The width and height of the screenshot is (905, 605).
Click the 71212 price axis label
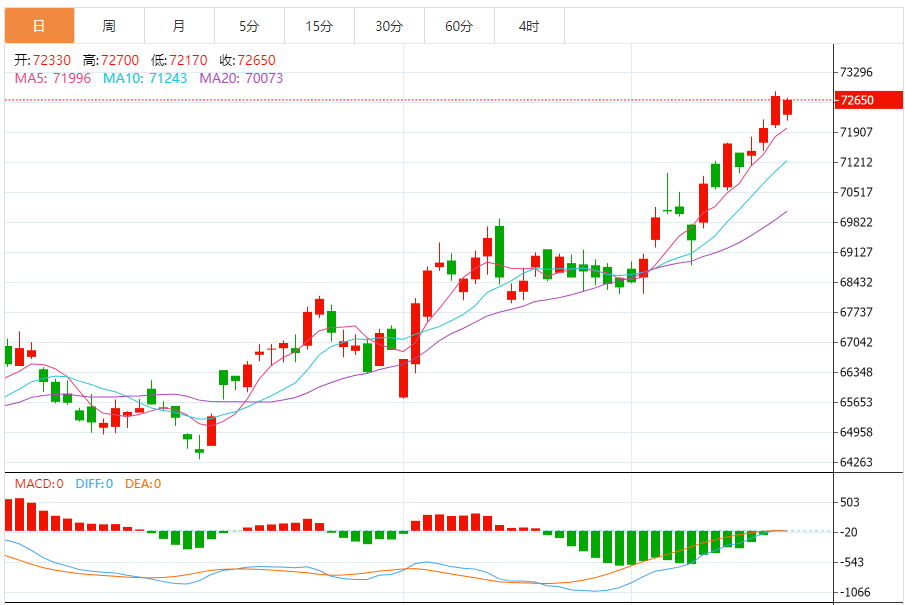[857, 162]
